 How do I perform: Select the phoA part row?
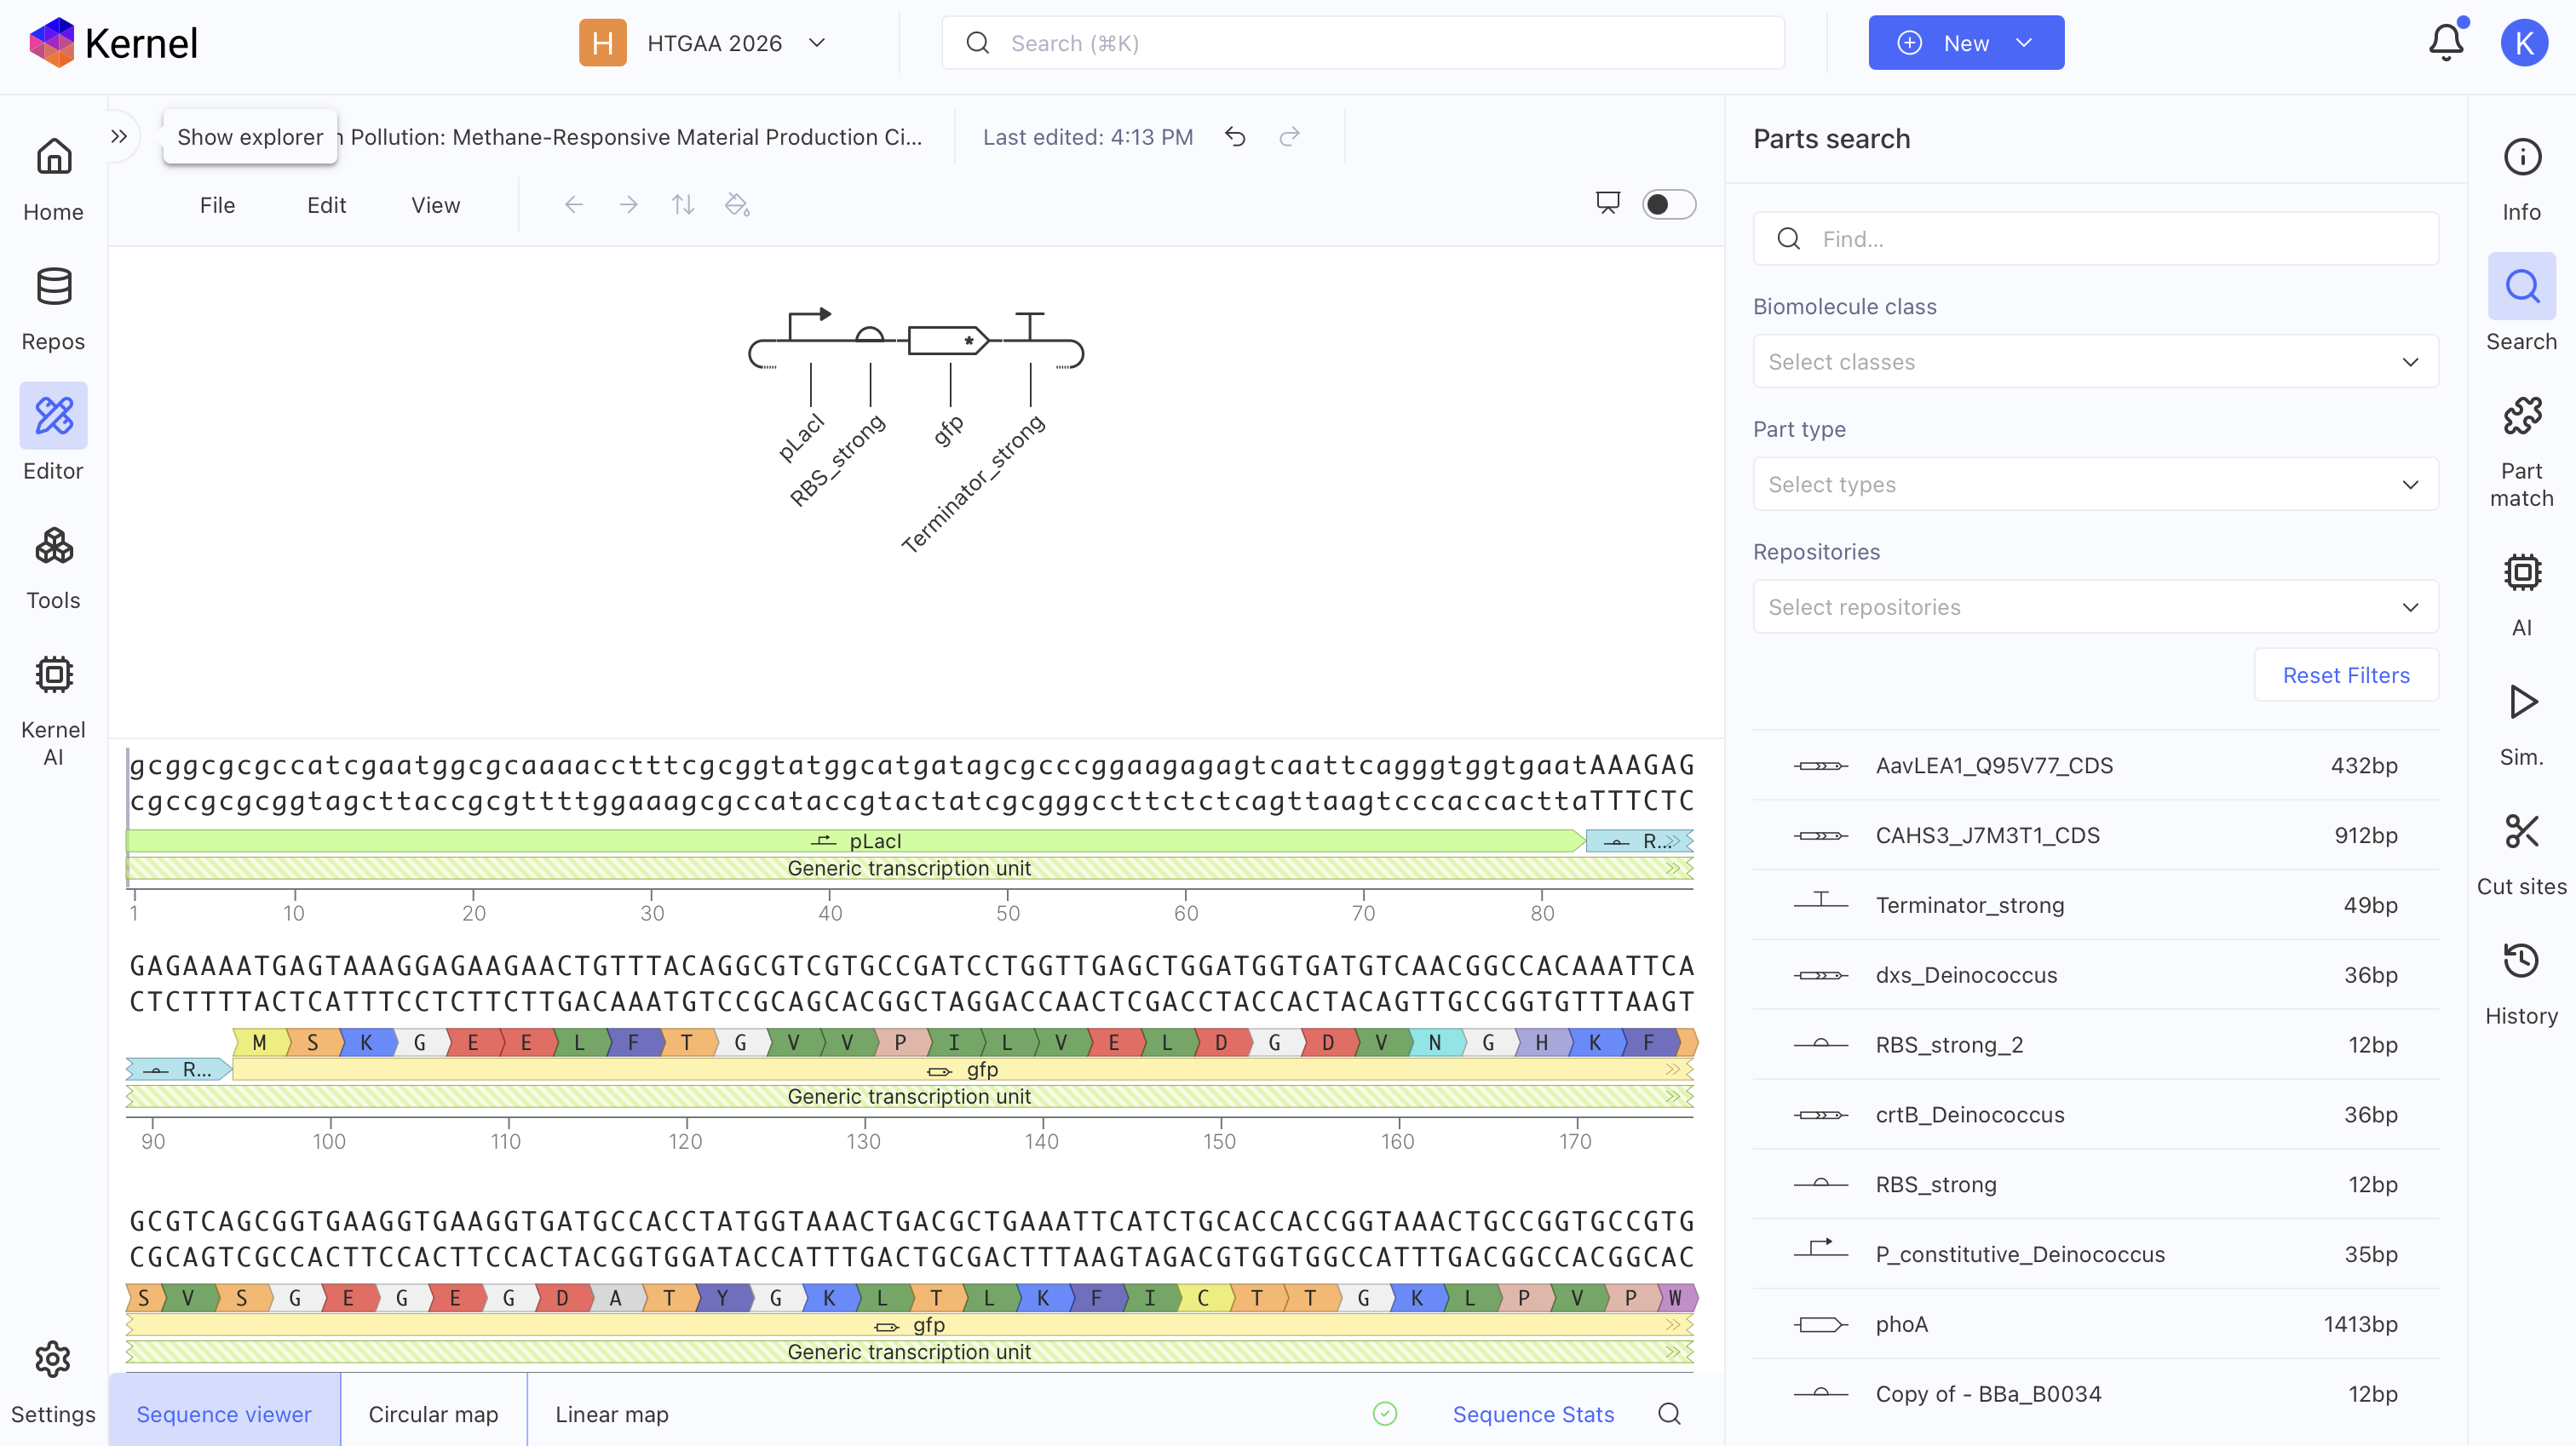tap(2095, 1324)
